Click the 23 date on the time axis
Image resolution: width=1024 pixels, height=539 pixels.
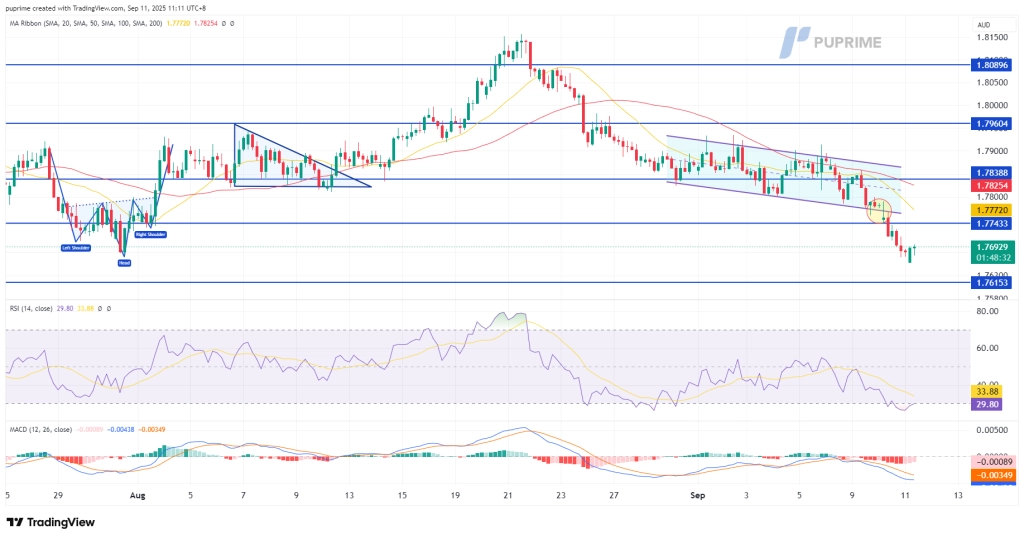560,496
